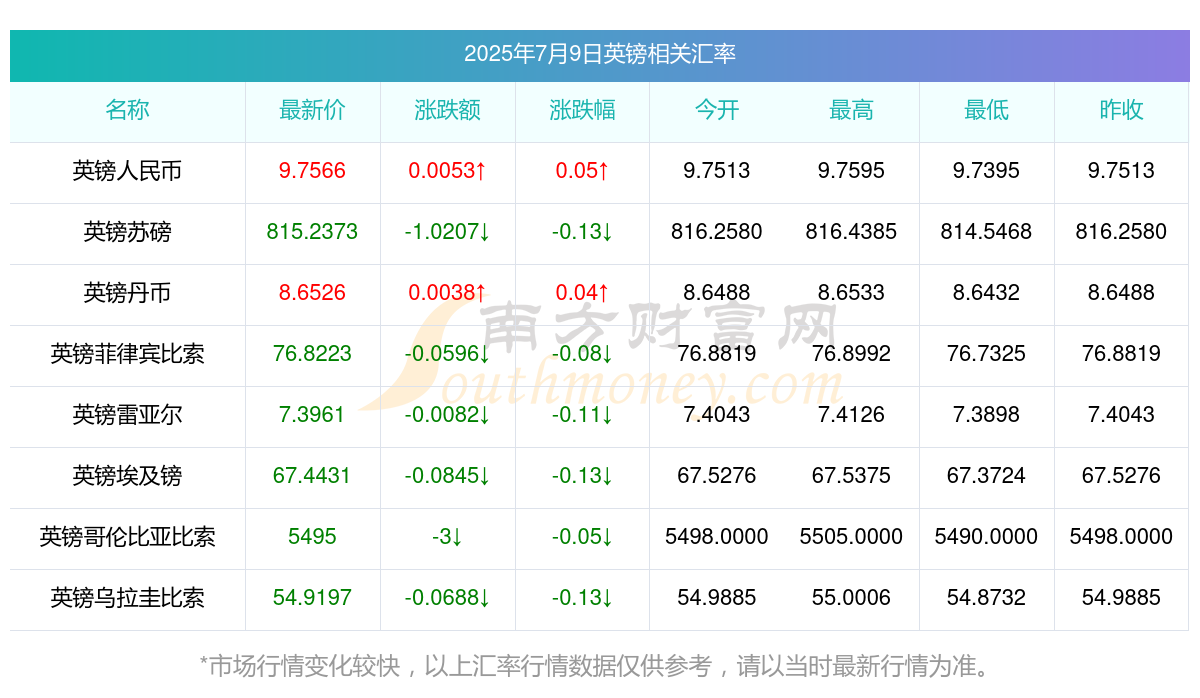This screenshot has height=698, width=1200.
Task: Click change percent -0.05↓ in 英镑哥伦比亚比索 row
Action: click(582, 537)
